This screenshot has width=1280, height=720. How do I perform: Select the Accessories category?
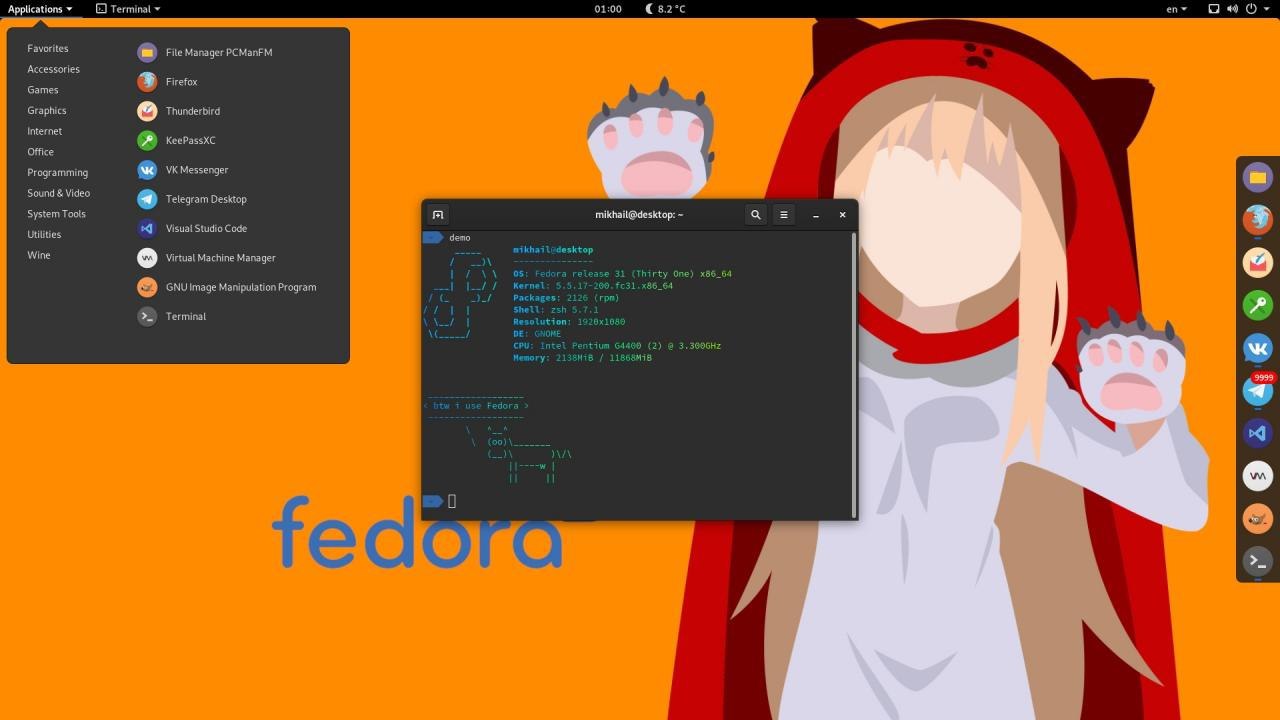(53, 69)
